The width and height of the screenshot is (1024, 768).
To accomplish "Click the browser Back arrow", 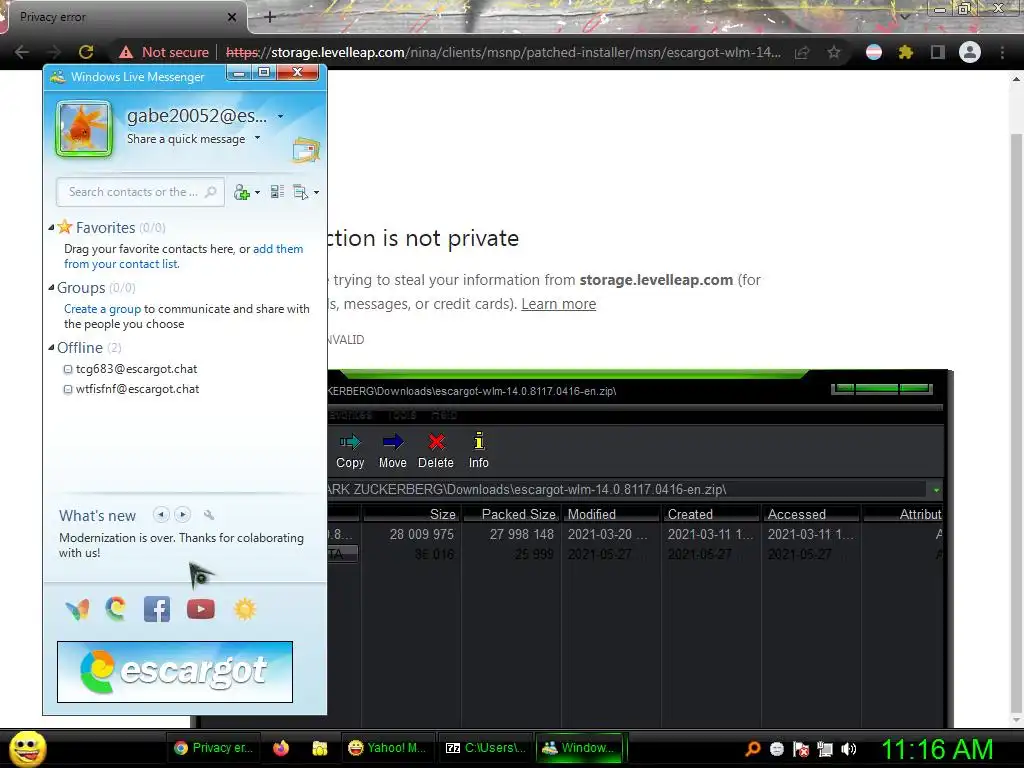I will pos(22,52).
